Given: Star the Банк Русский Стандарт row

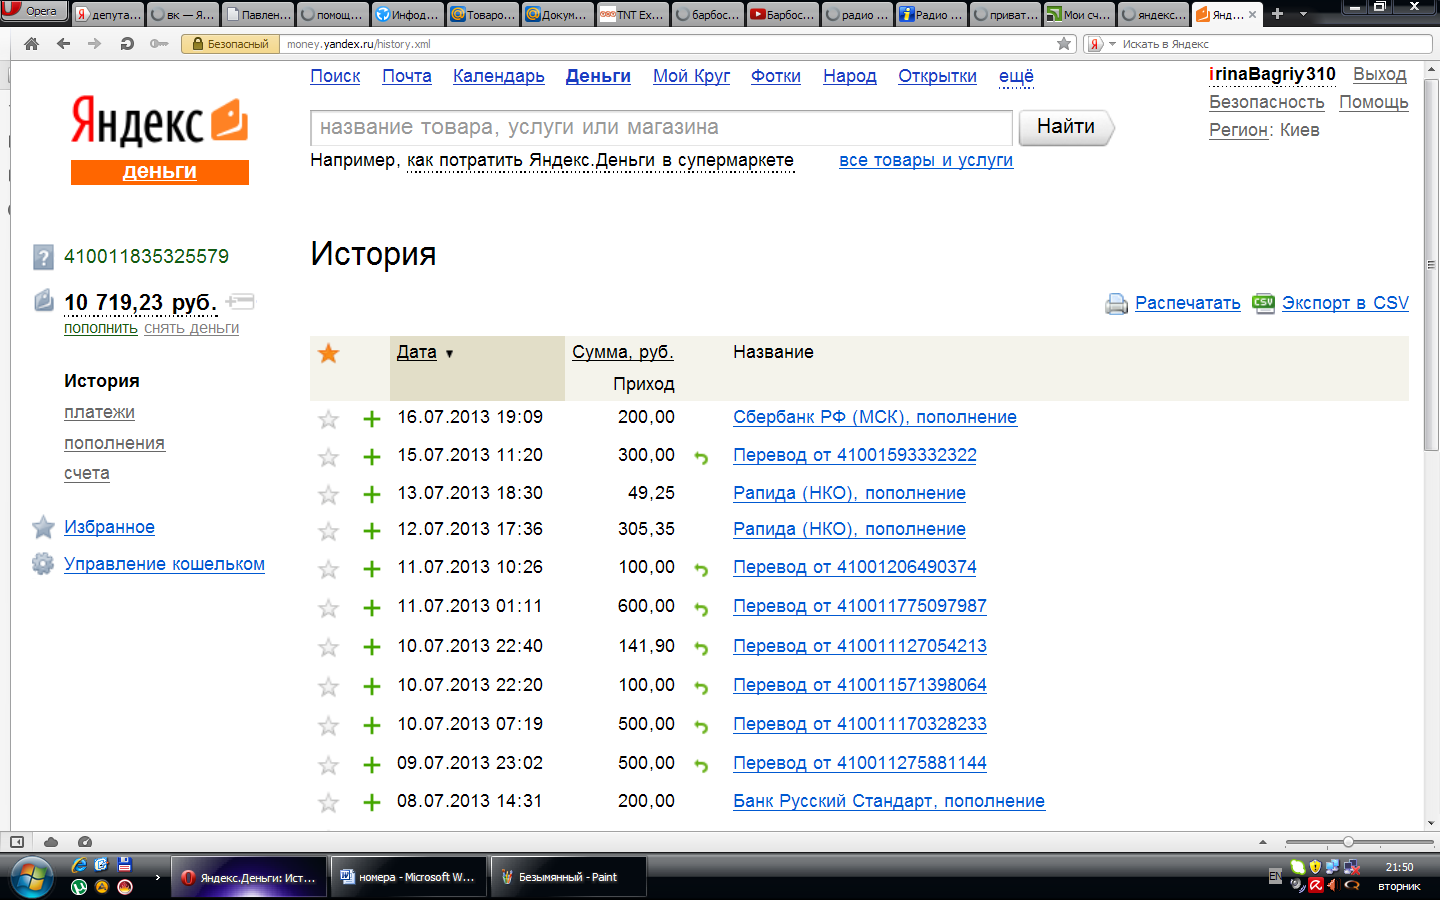Looking at the screenshot, I should 328,802.
